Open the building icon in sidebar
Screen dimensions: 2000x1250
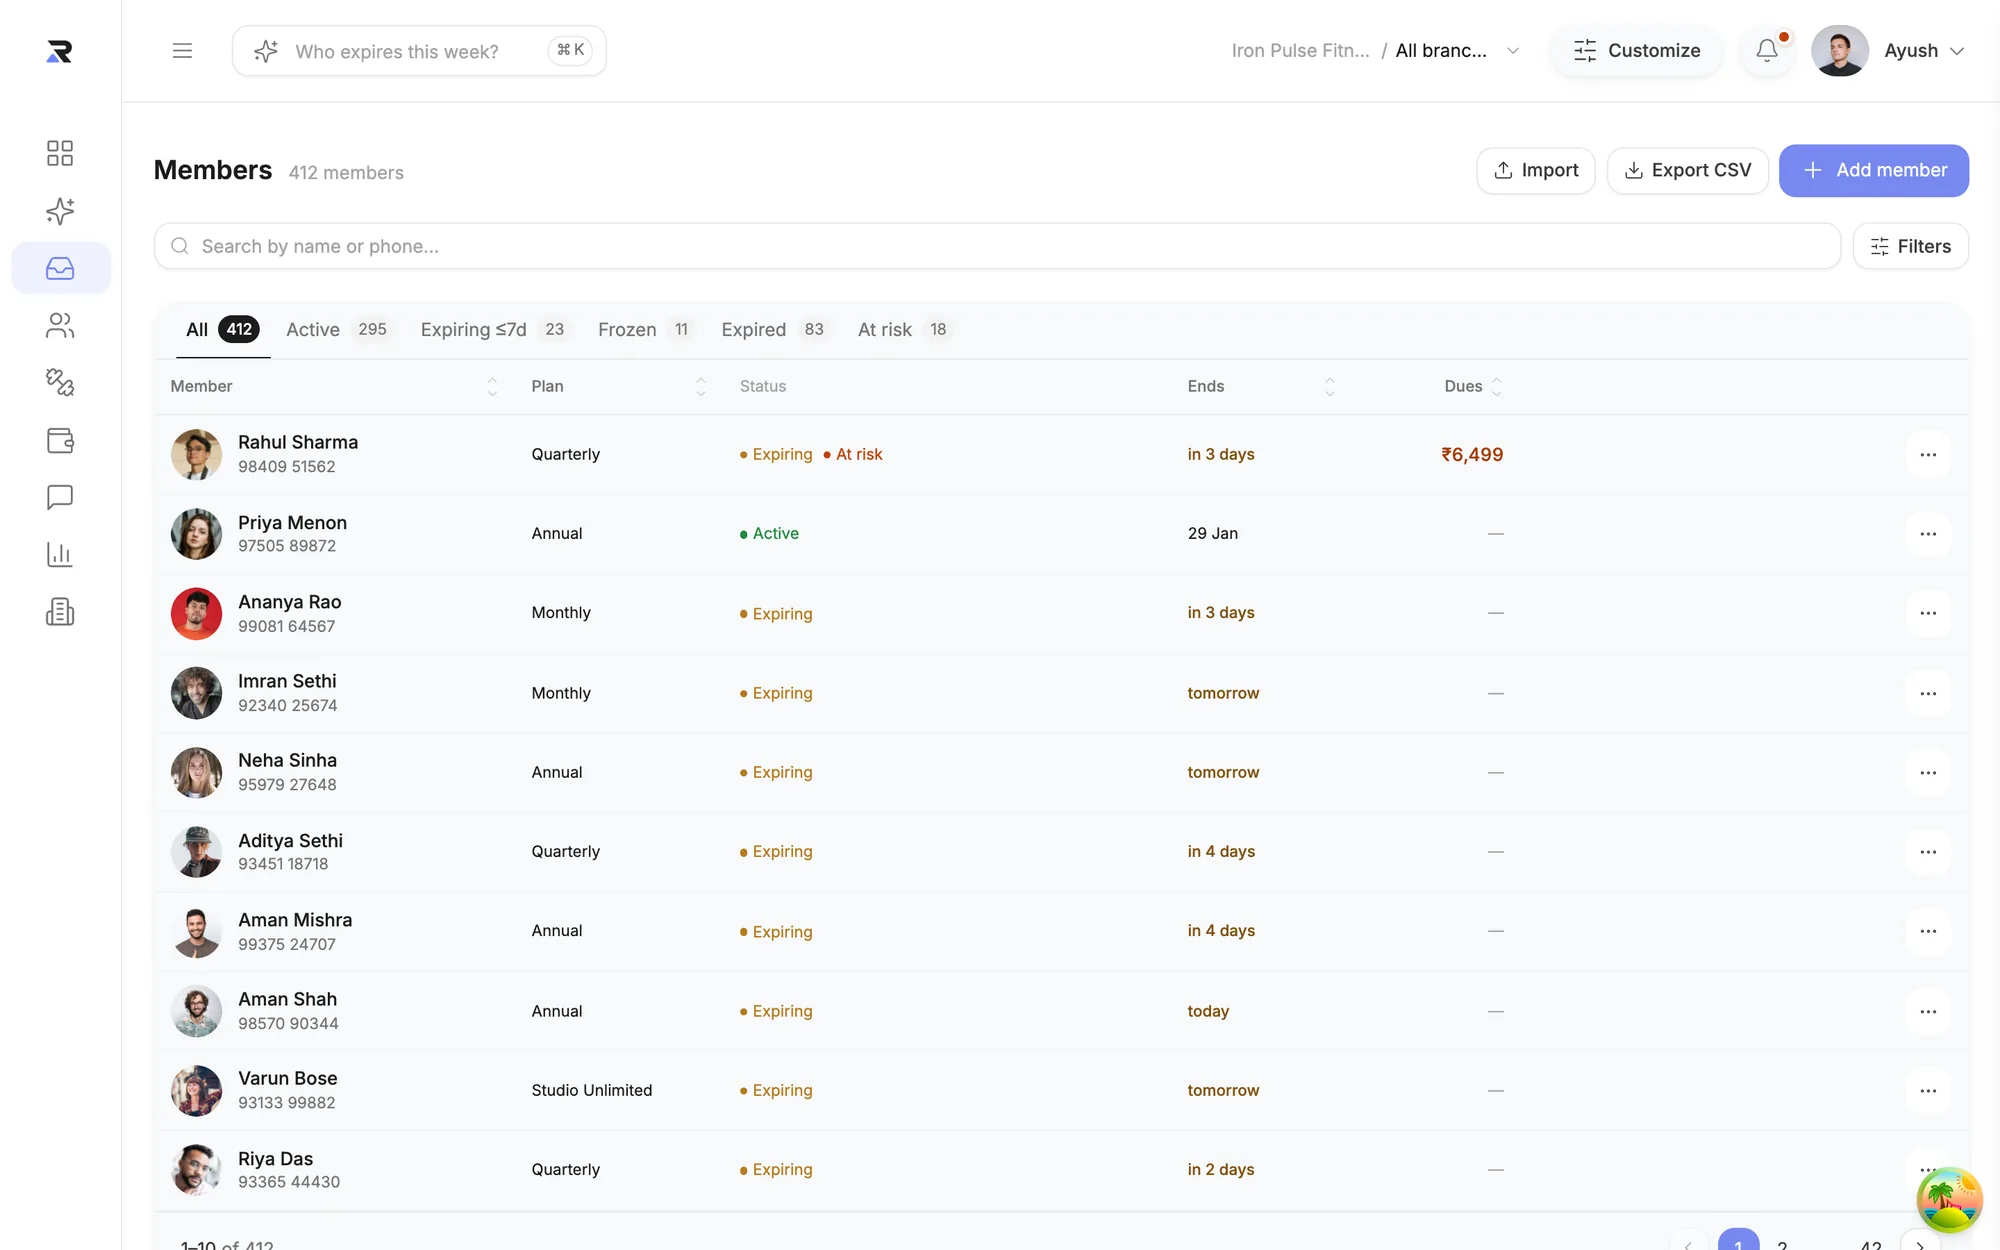pyautogui.click(x=60, y=611)
